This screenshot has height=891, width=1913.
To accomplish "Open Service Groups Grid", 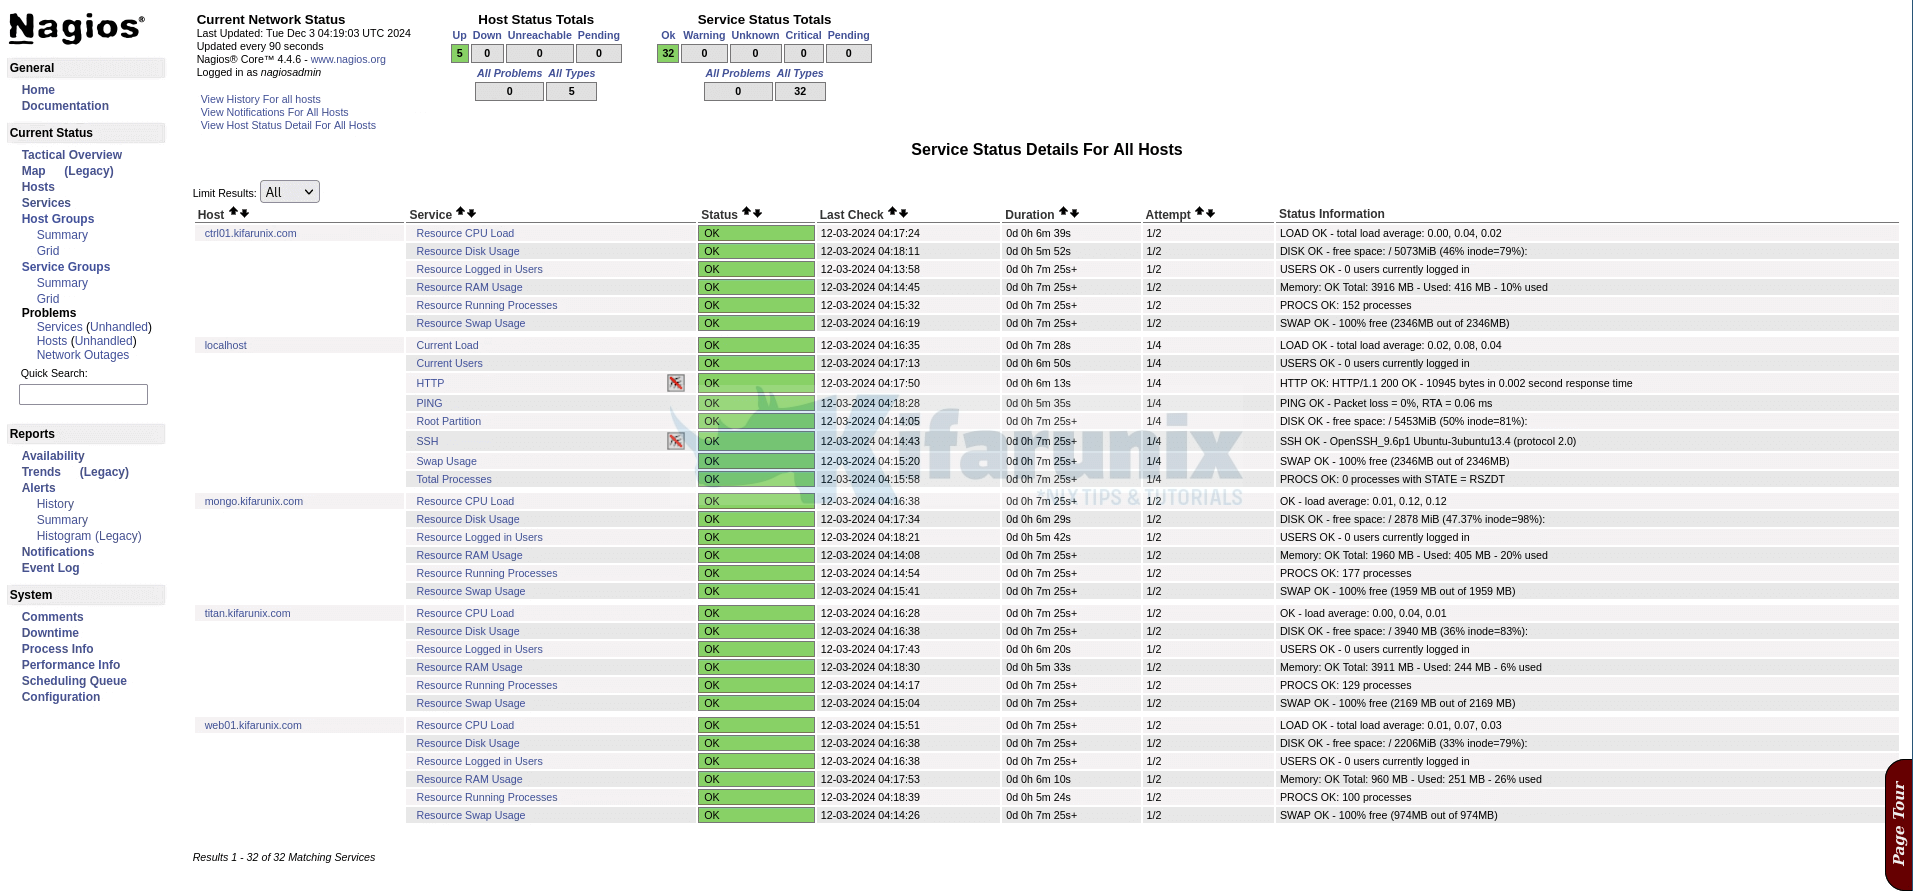I will tap(48, 299).
